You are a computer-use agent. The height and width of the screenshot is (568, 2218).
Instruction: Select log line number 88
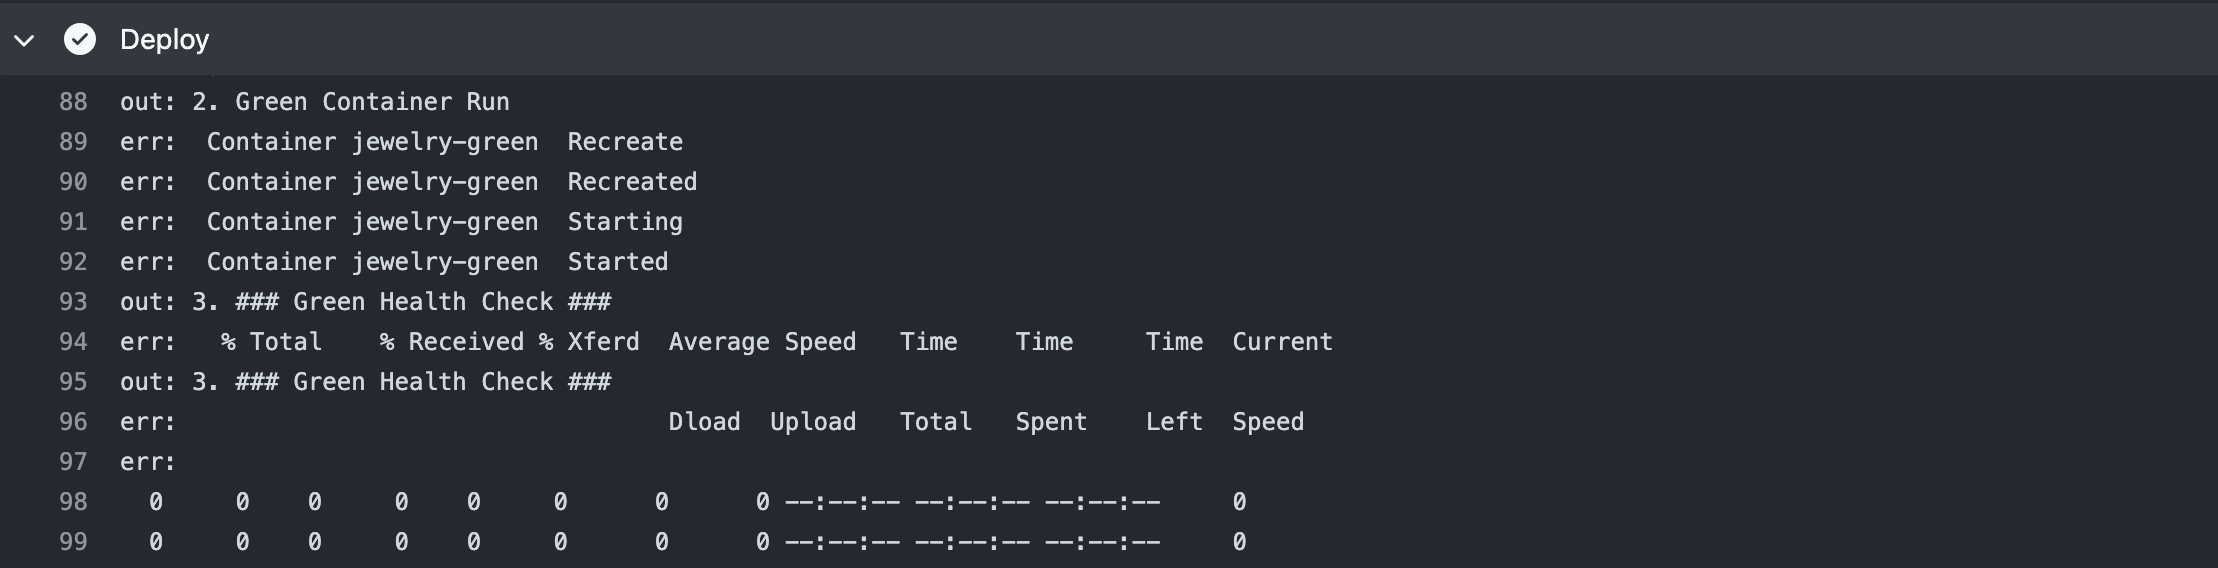point(73,102)
